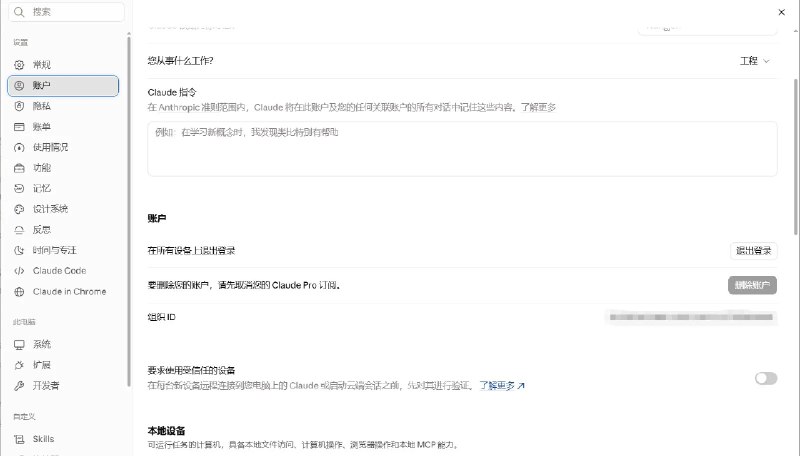The height and width of the screenshot is (456, 800).
Task: Click the shield icon beside 隐私
Action: point(19,106)
